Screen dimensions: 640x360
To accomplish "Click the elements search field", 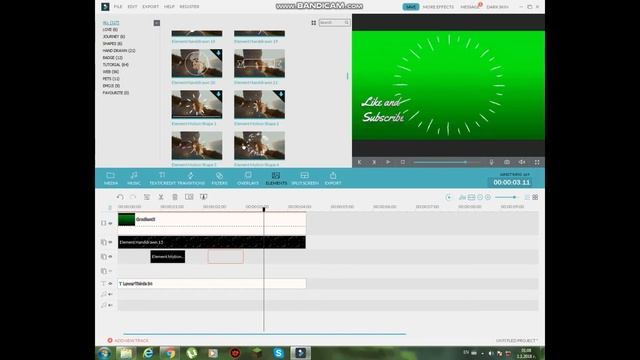I will (334, 23).
